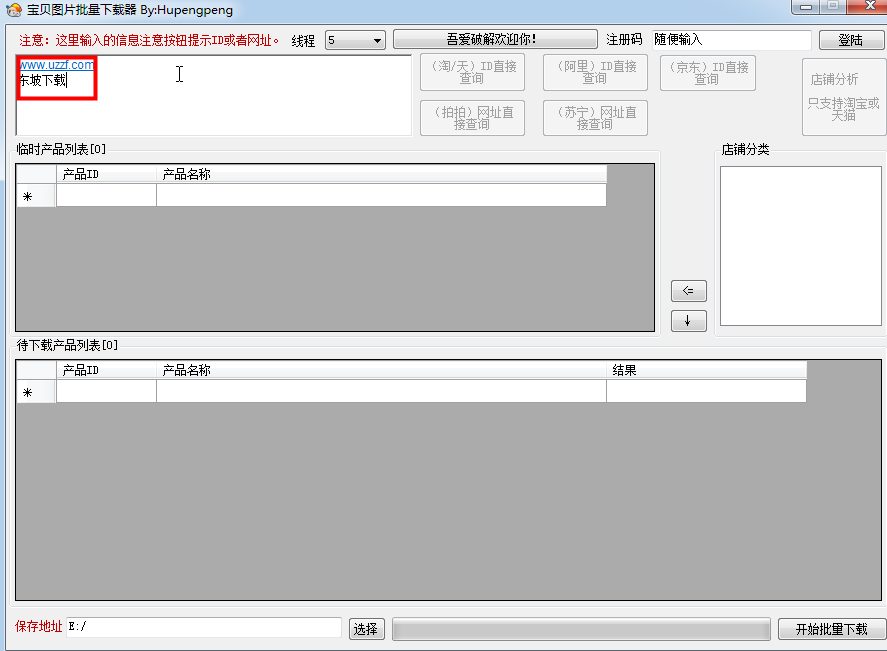Click the left arrow move button
Screen dimensions: 887x651
(x=688, y=291)
